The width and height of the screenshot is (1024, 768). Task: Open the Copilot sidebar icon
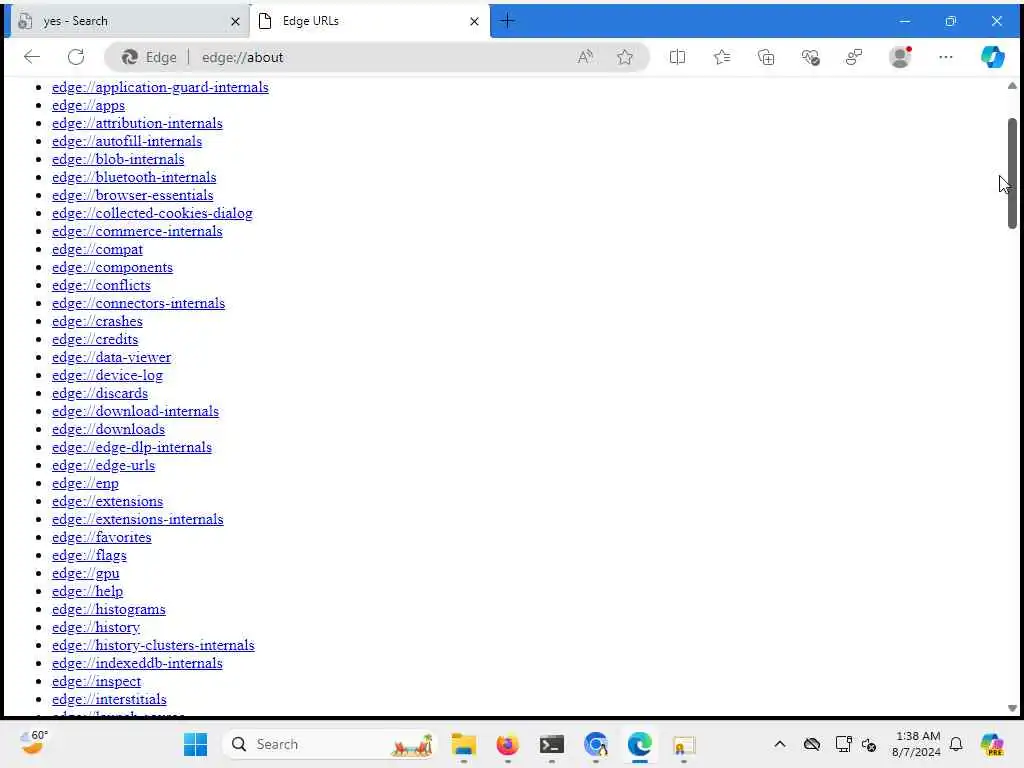pos(993,57)
